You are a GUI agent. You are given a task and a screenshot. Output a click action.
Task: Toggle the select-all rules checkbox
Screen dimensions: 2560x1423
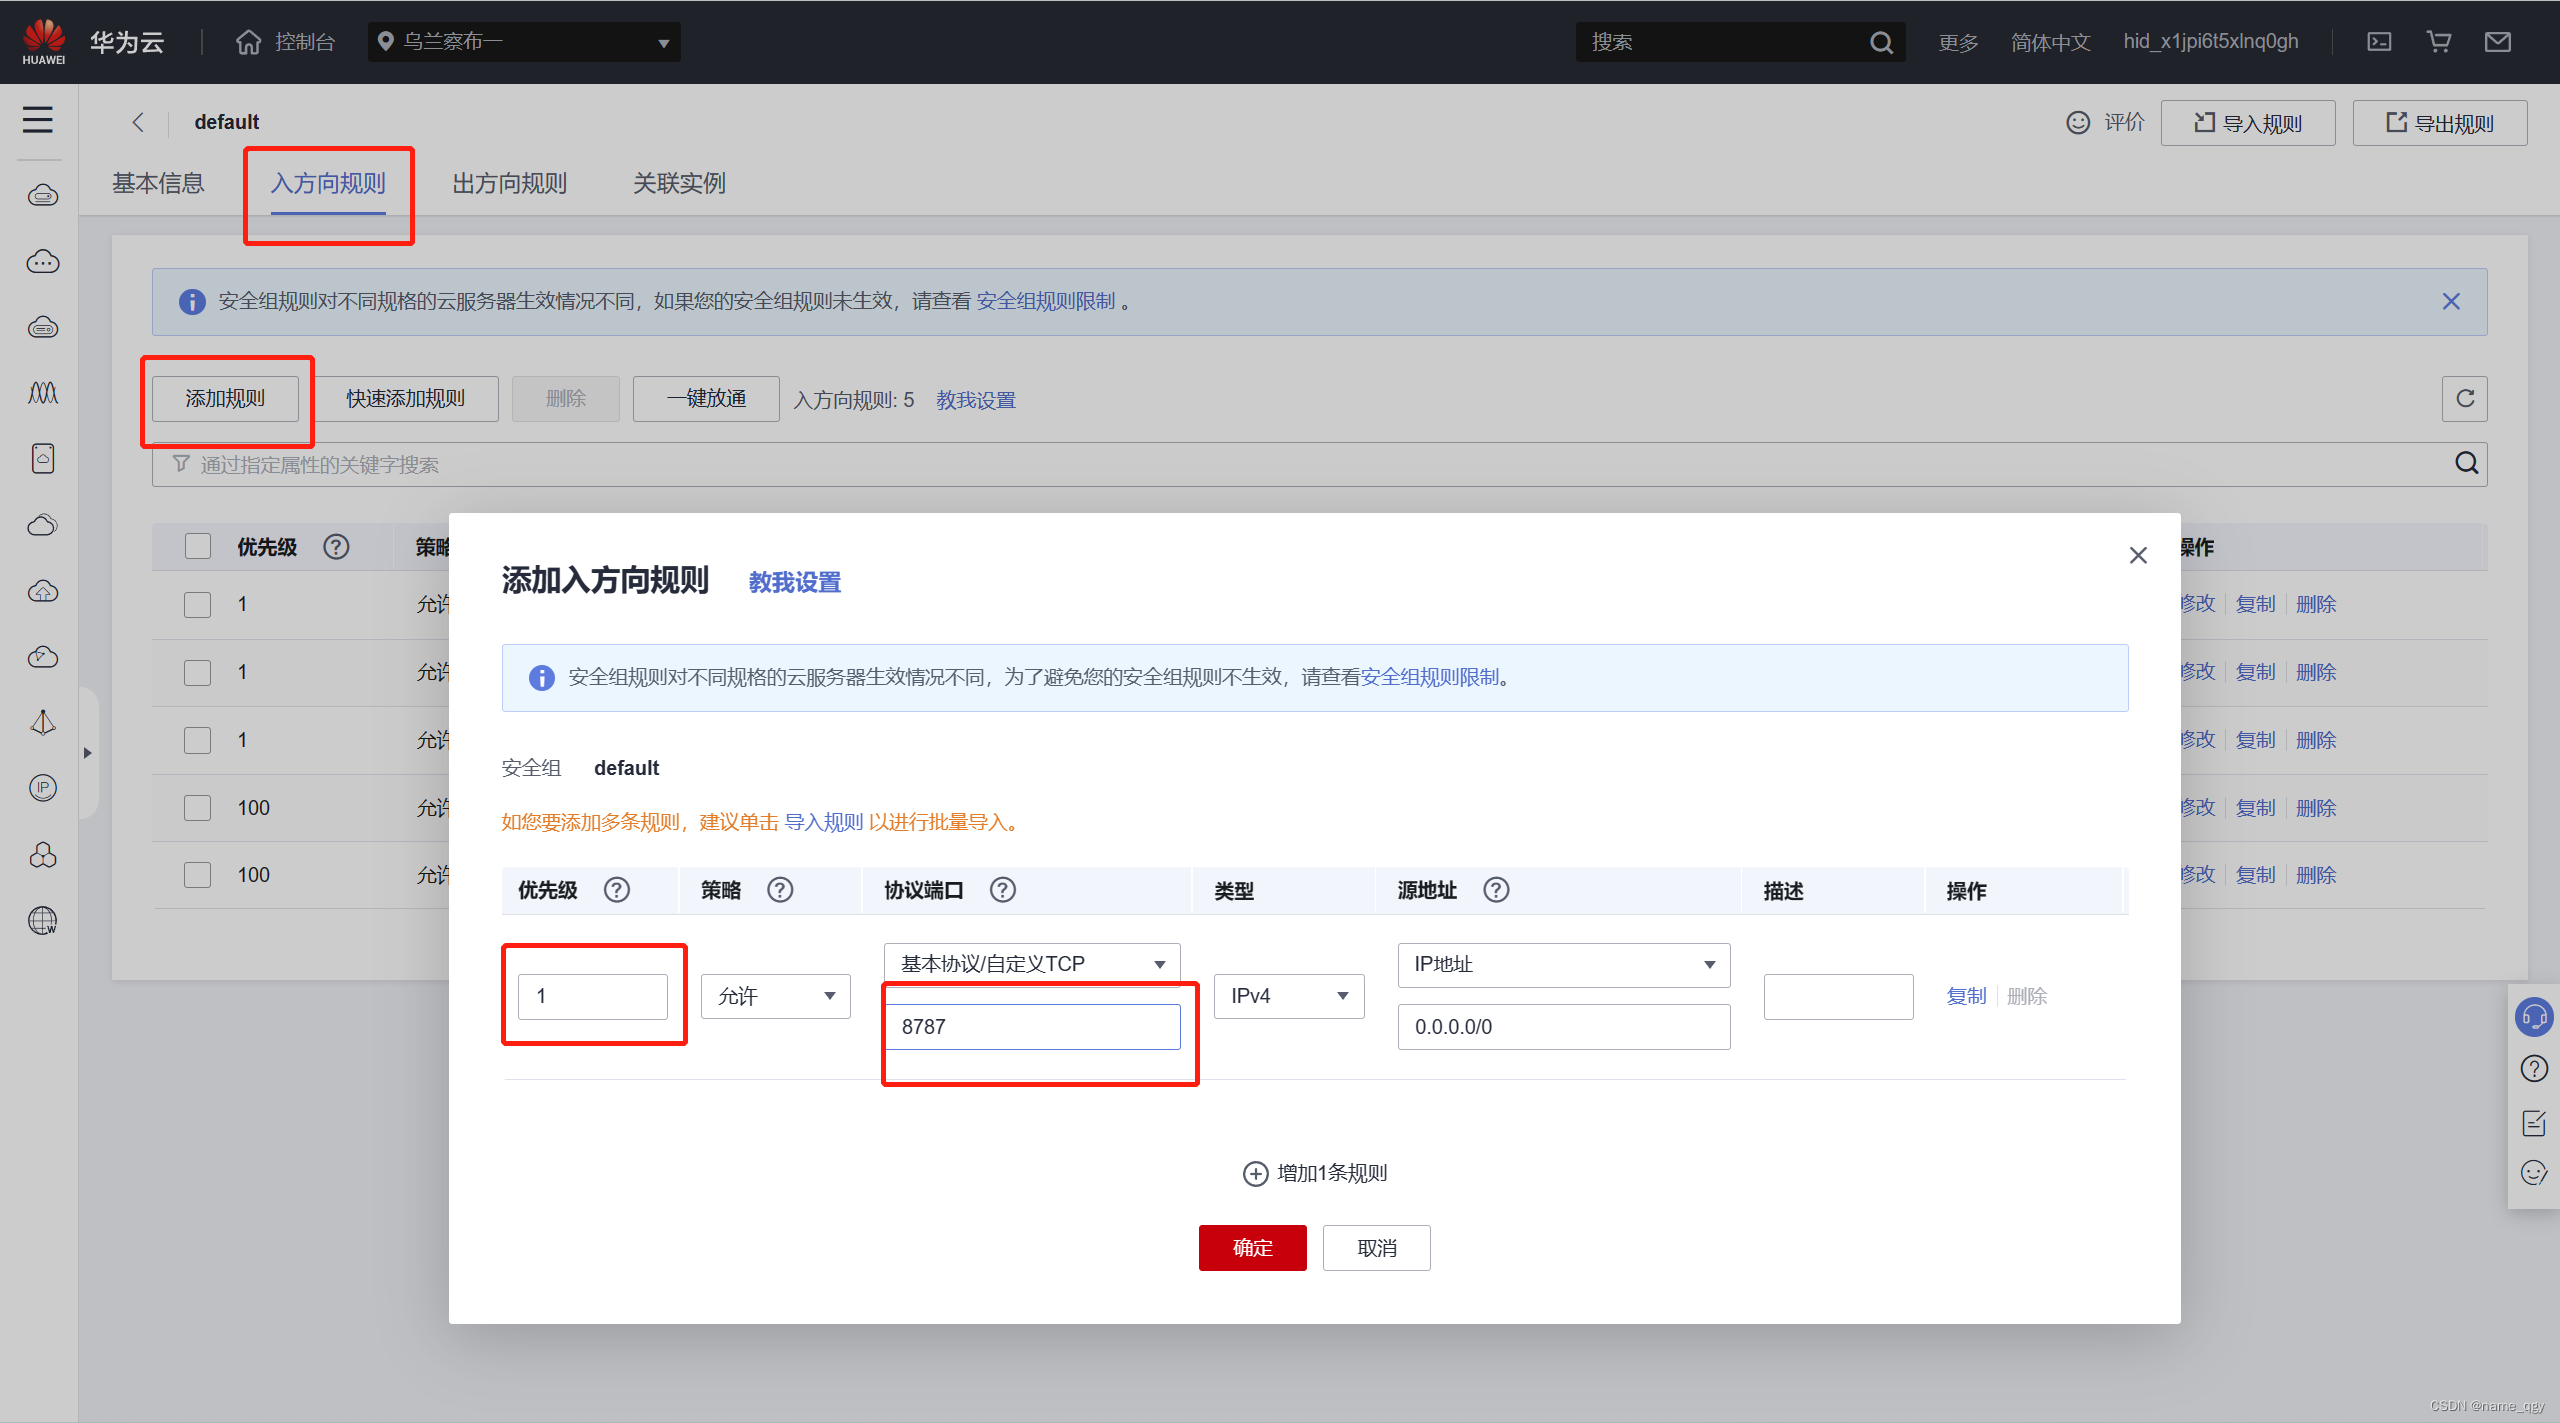coord(198,546)
